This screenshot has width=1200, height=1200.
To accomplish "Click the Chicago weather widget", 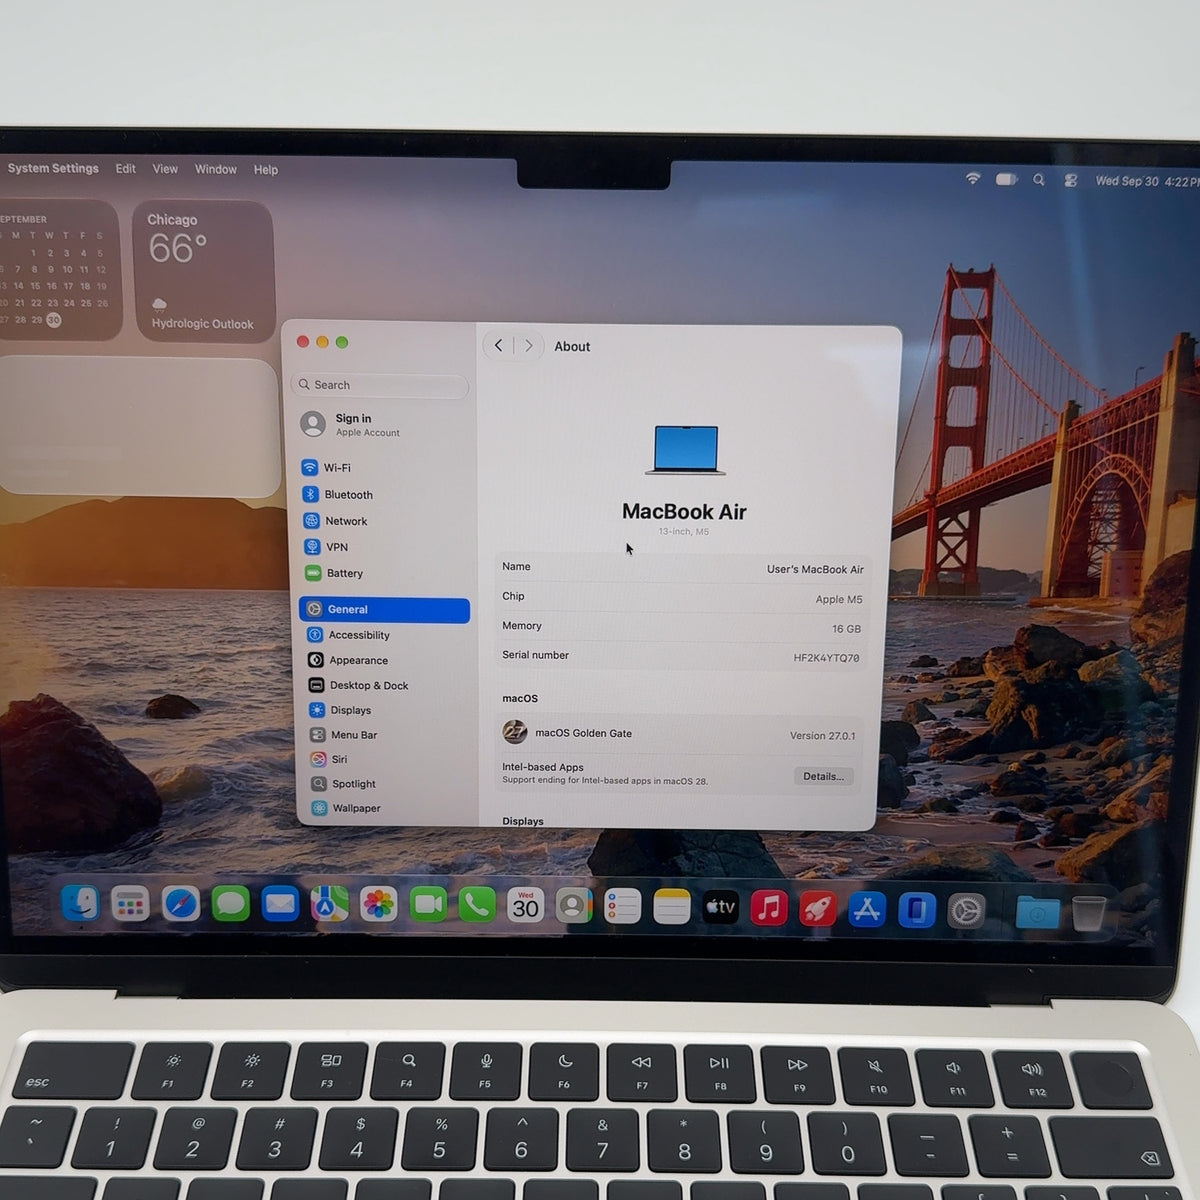I will 203,271.
